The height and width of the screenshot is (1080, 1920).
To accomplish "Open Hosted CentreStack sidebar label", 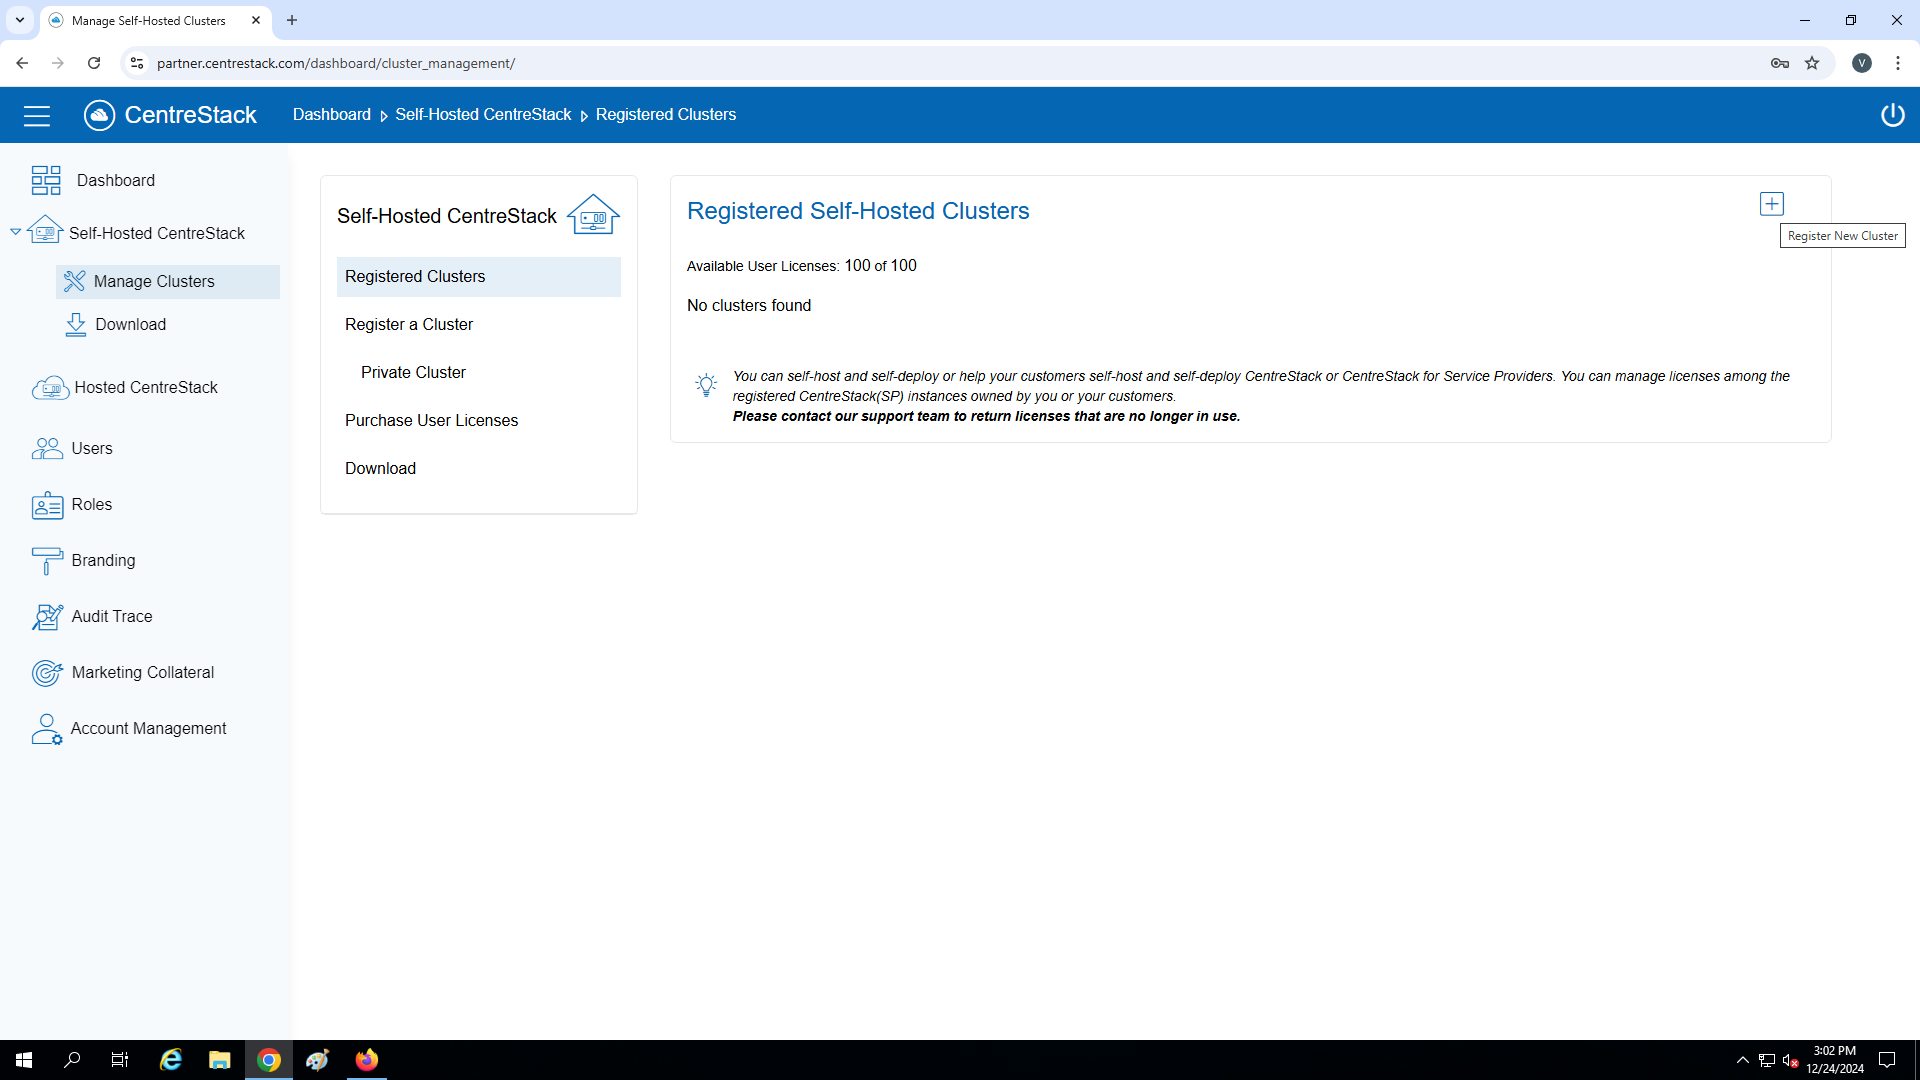I will coord(146,388).
